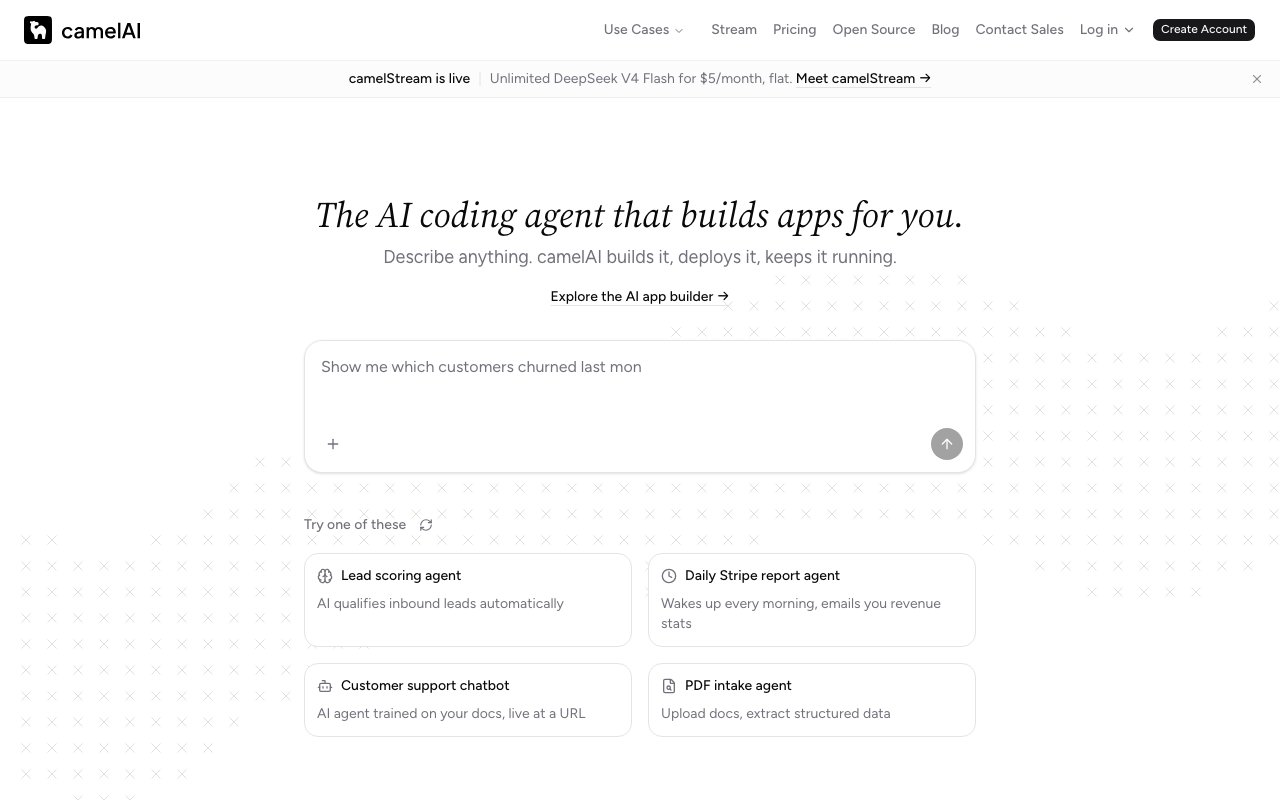The image size is (1280, 800).
Task: Click the plus attachment icon in prompt box
Action: [333, 444]
